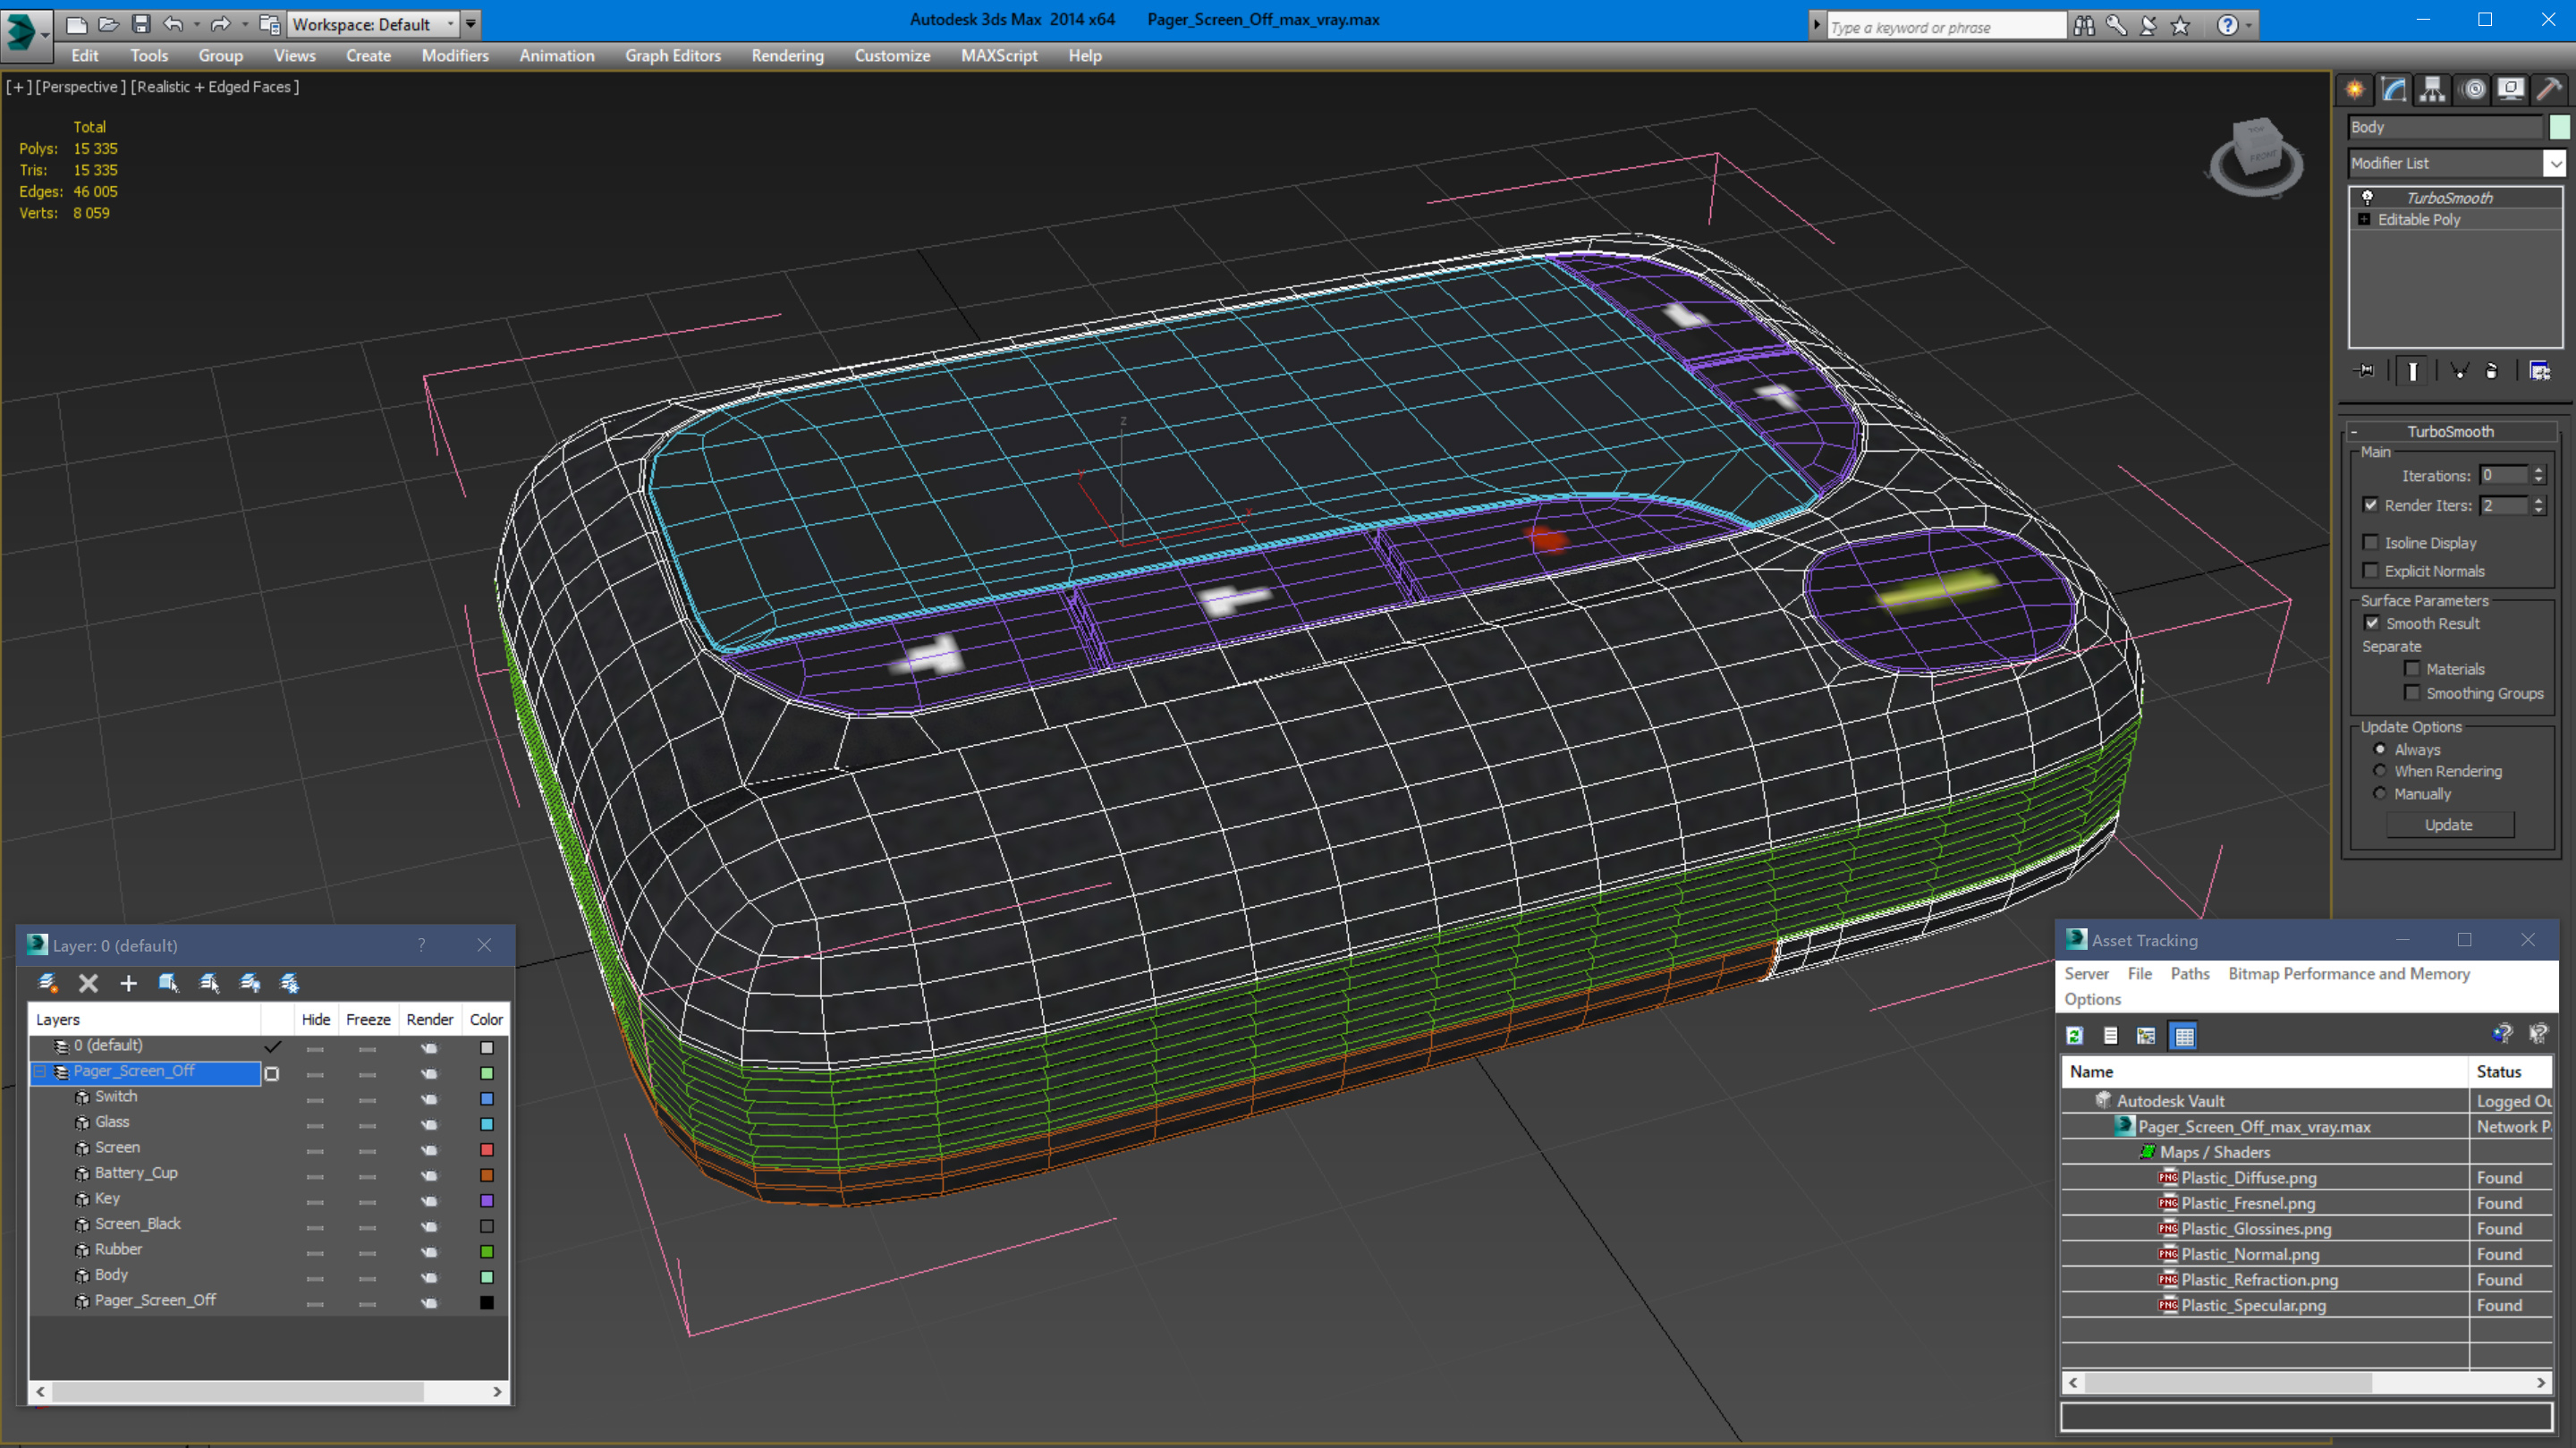Click Select Highlighted Objects and Layers icon
This screenshot has width=2576, height=1448.
[168, 983]
